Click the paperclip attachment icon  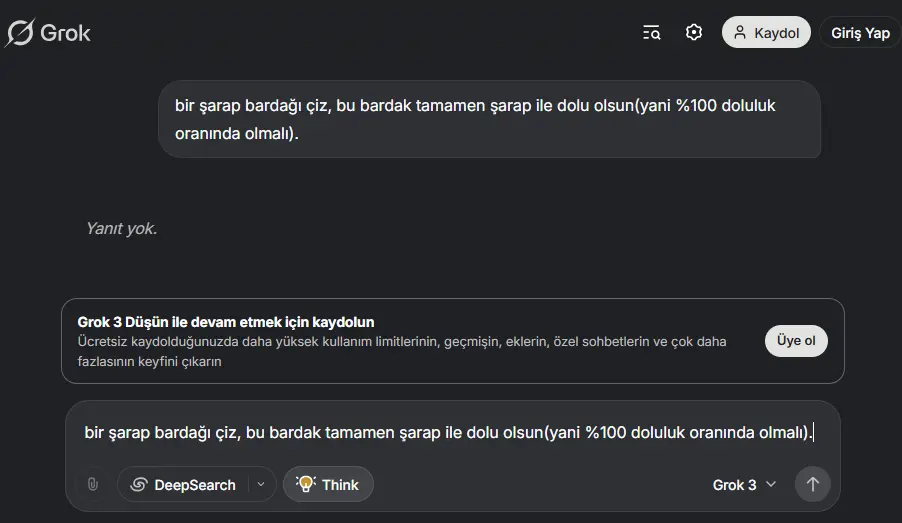pyautogui.click(x=93, y=484)
